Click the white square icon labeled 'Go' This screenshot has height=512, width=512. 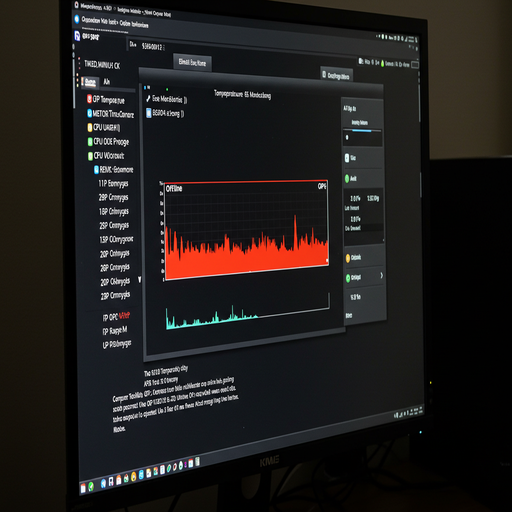347,158
